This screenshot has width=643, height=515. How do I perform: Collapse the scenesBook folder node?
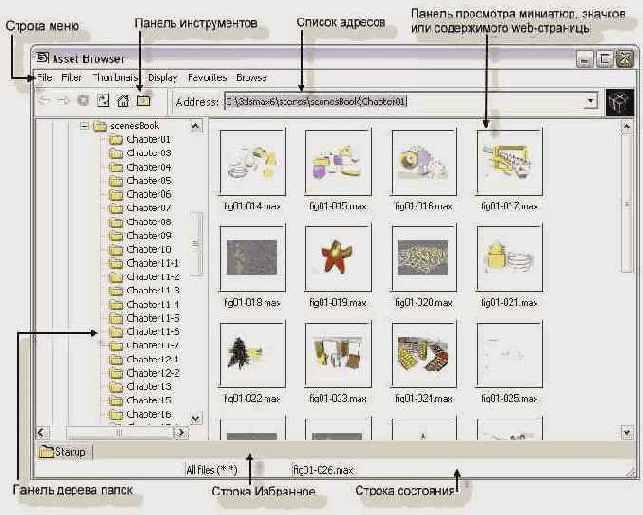click(x=84, y=126)
